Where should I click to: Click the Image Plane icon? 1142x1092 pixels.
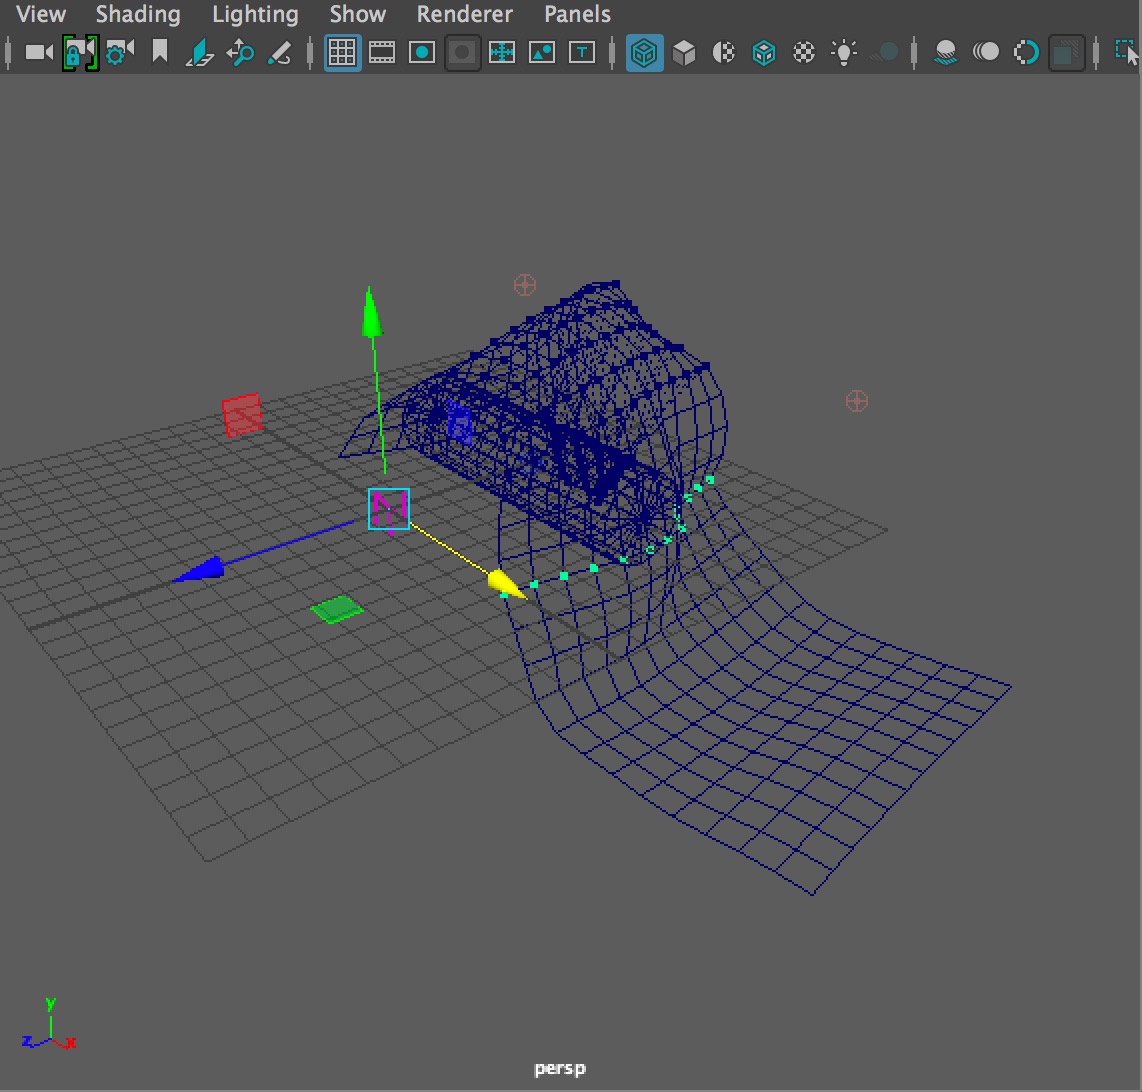pyautogui.click(x=200, y=52)
